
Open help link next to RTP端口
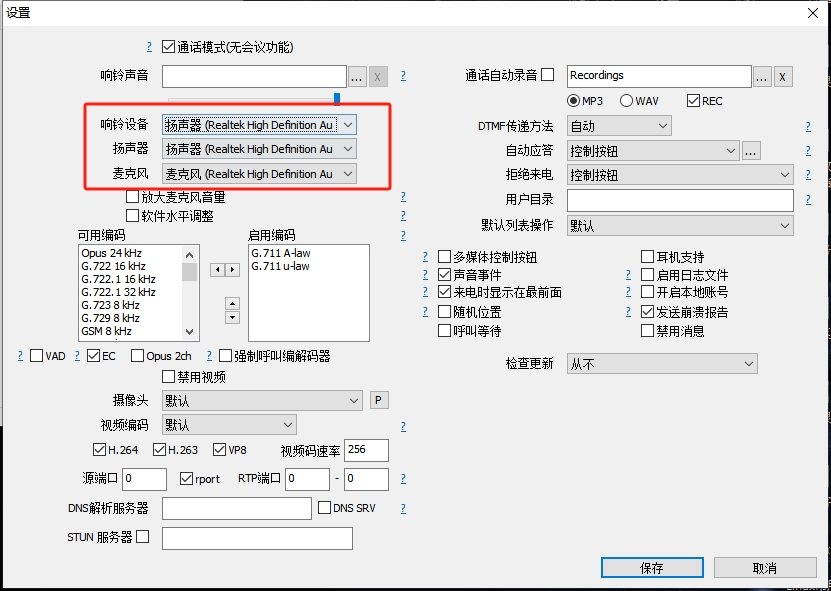click(x=403, y=479)
